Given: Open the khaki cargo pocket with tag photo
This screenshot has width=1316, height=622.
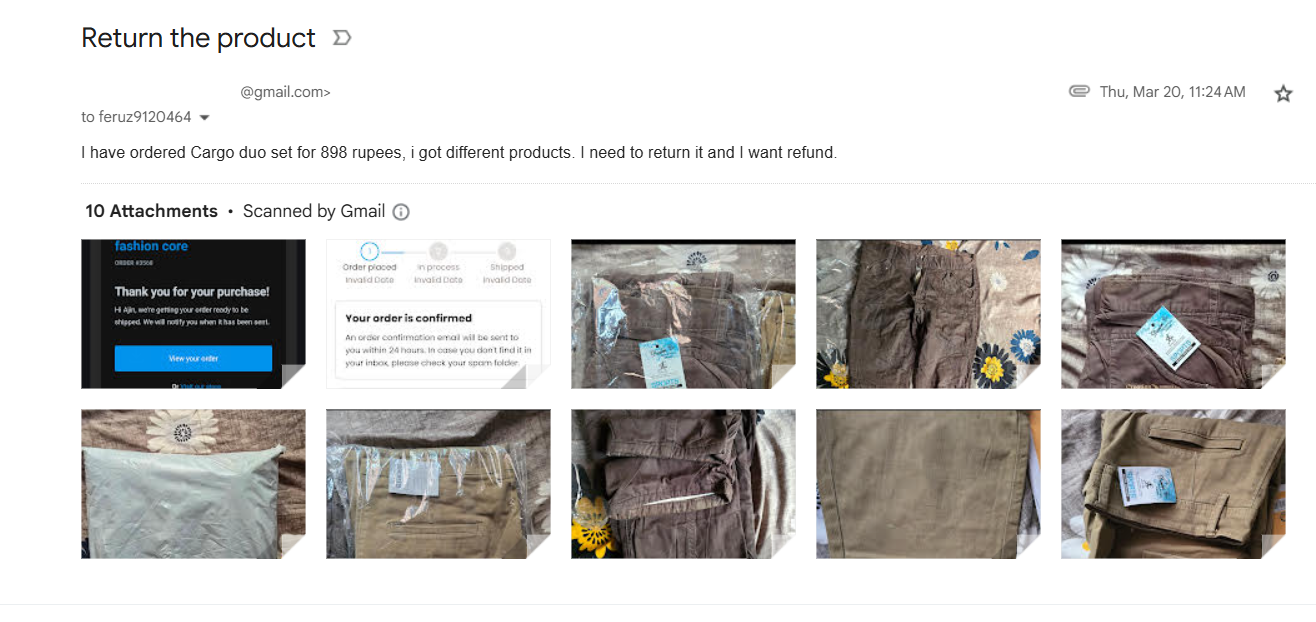Looking at the screenshot, I should point(1173,484).
